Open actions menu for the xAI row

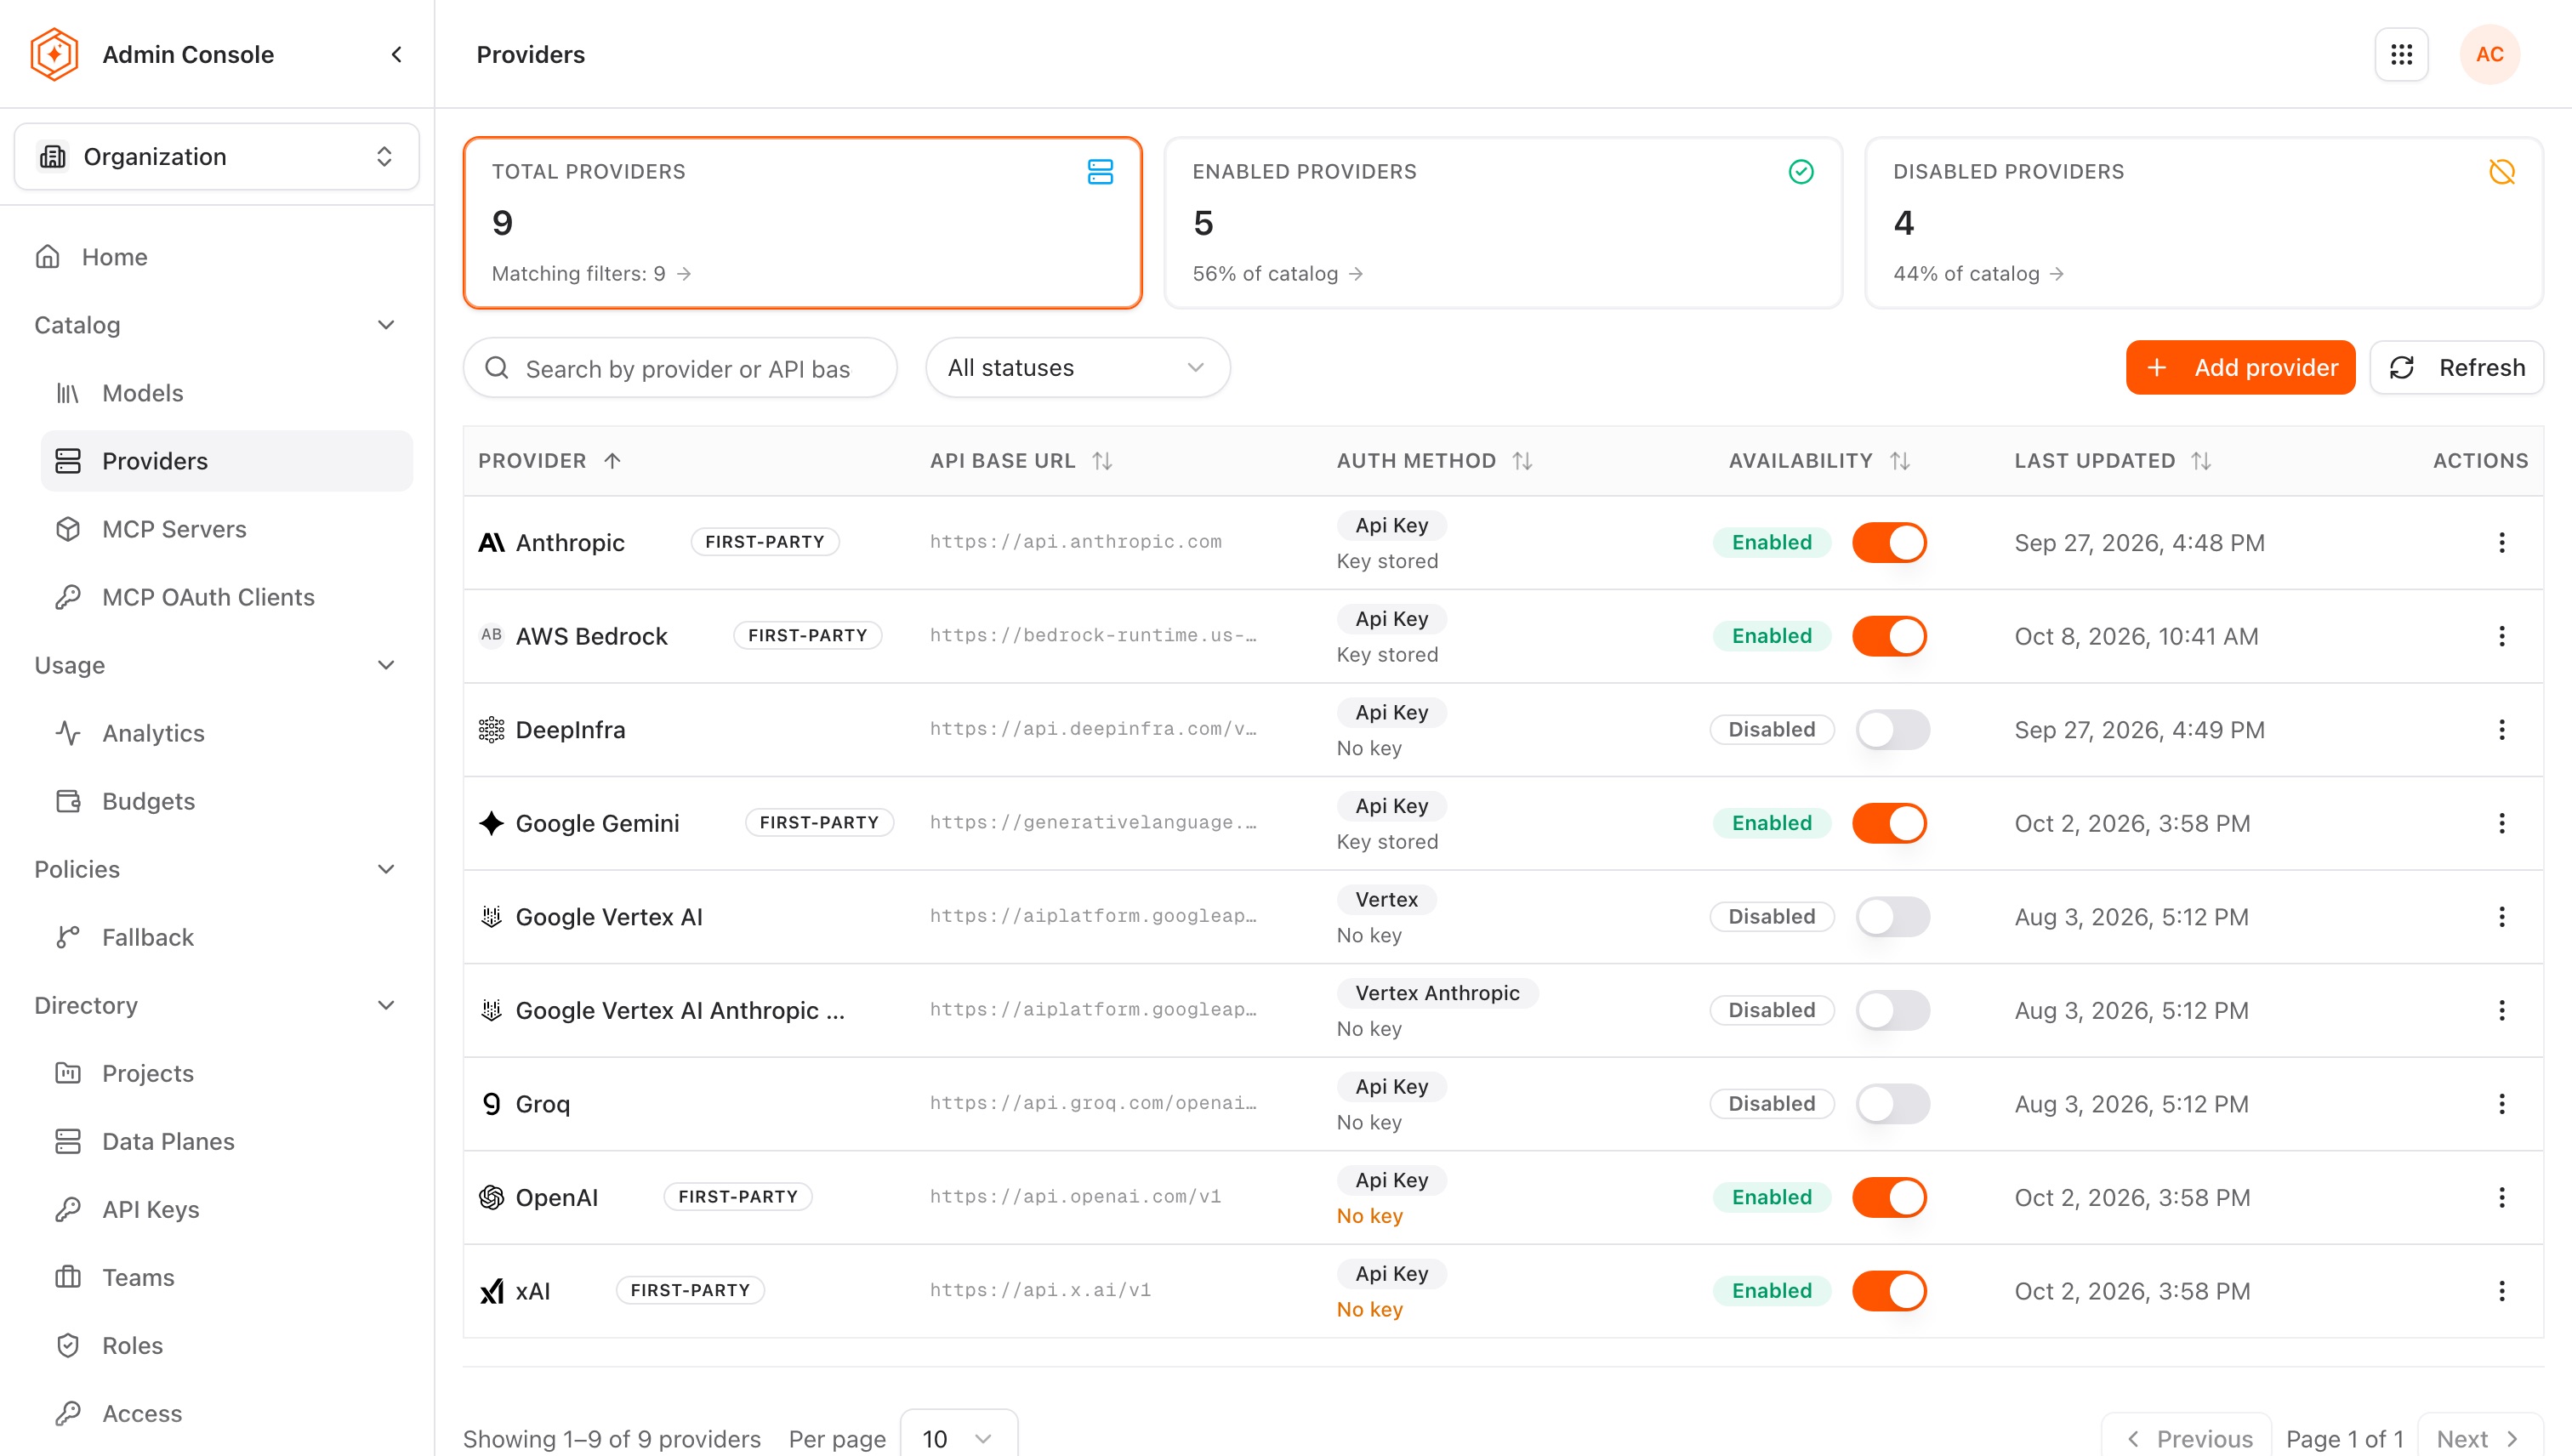(x=2501, y=1290)
